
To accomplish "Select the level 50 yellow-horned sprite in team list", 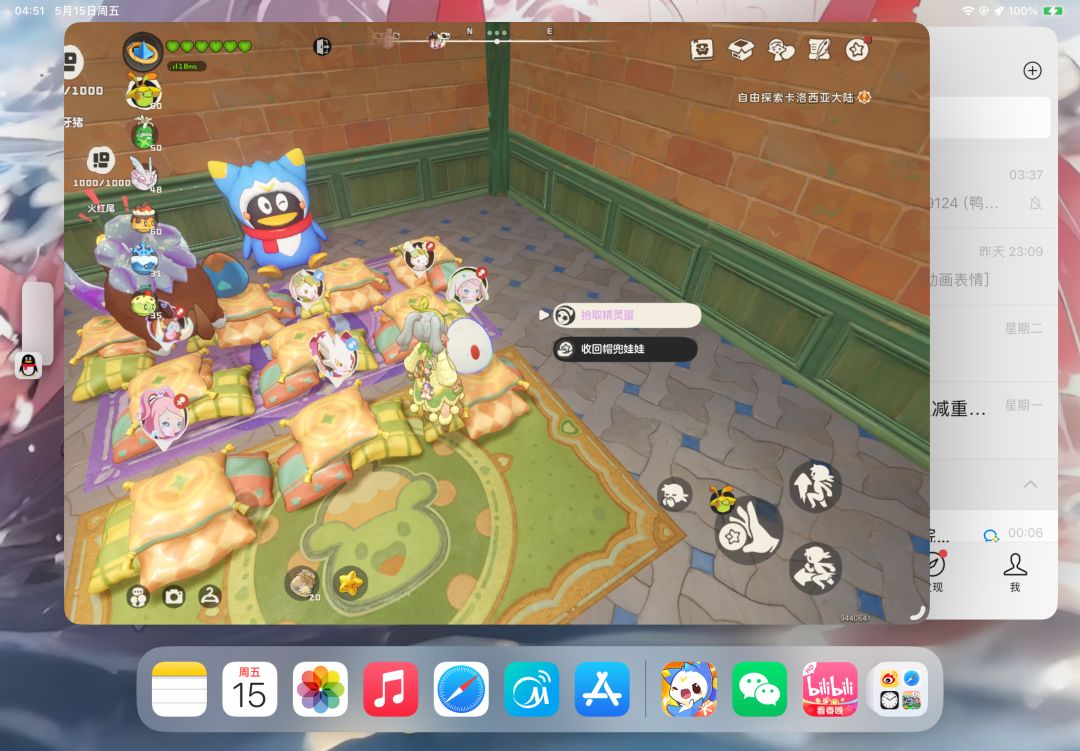I will [x=144, y=92].
